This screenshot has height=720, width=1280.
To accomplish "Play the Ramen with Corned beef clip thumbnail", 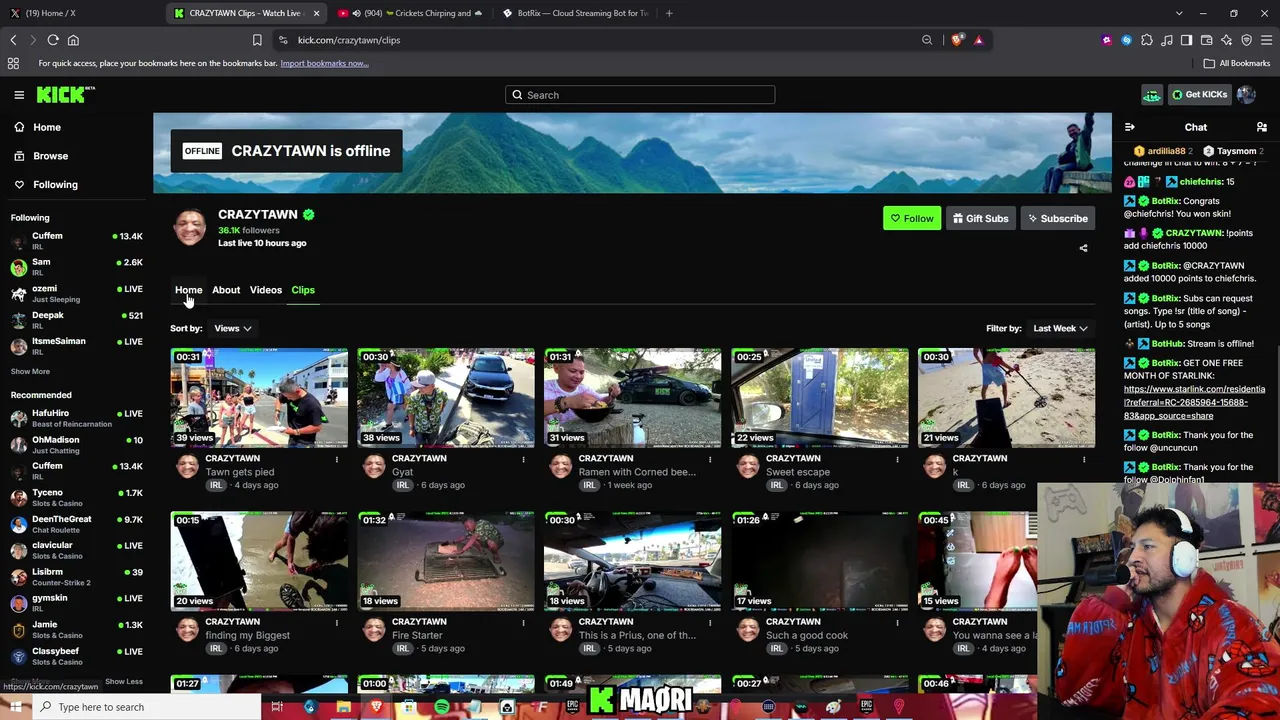I will point(633,398).
